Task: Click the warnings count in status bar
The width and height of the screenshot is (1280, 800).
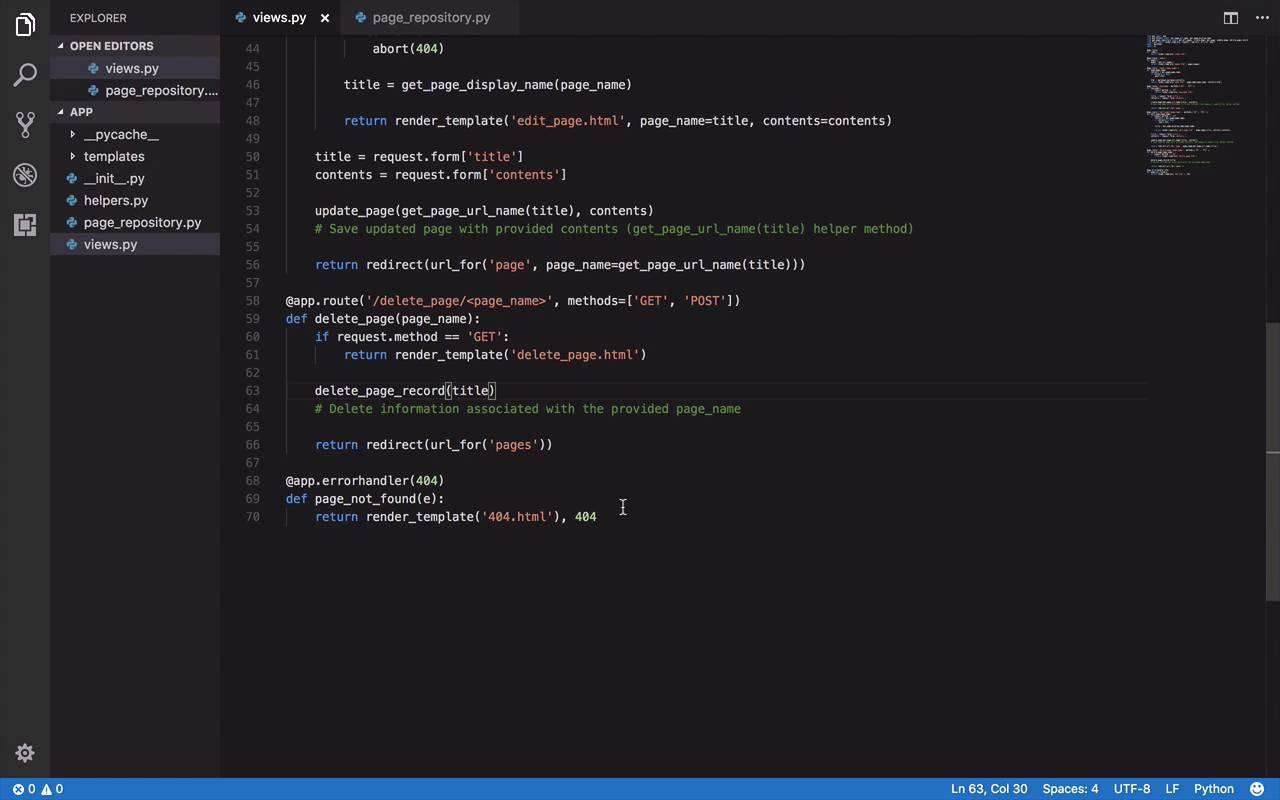Action: point(52,789)
